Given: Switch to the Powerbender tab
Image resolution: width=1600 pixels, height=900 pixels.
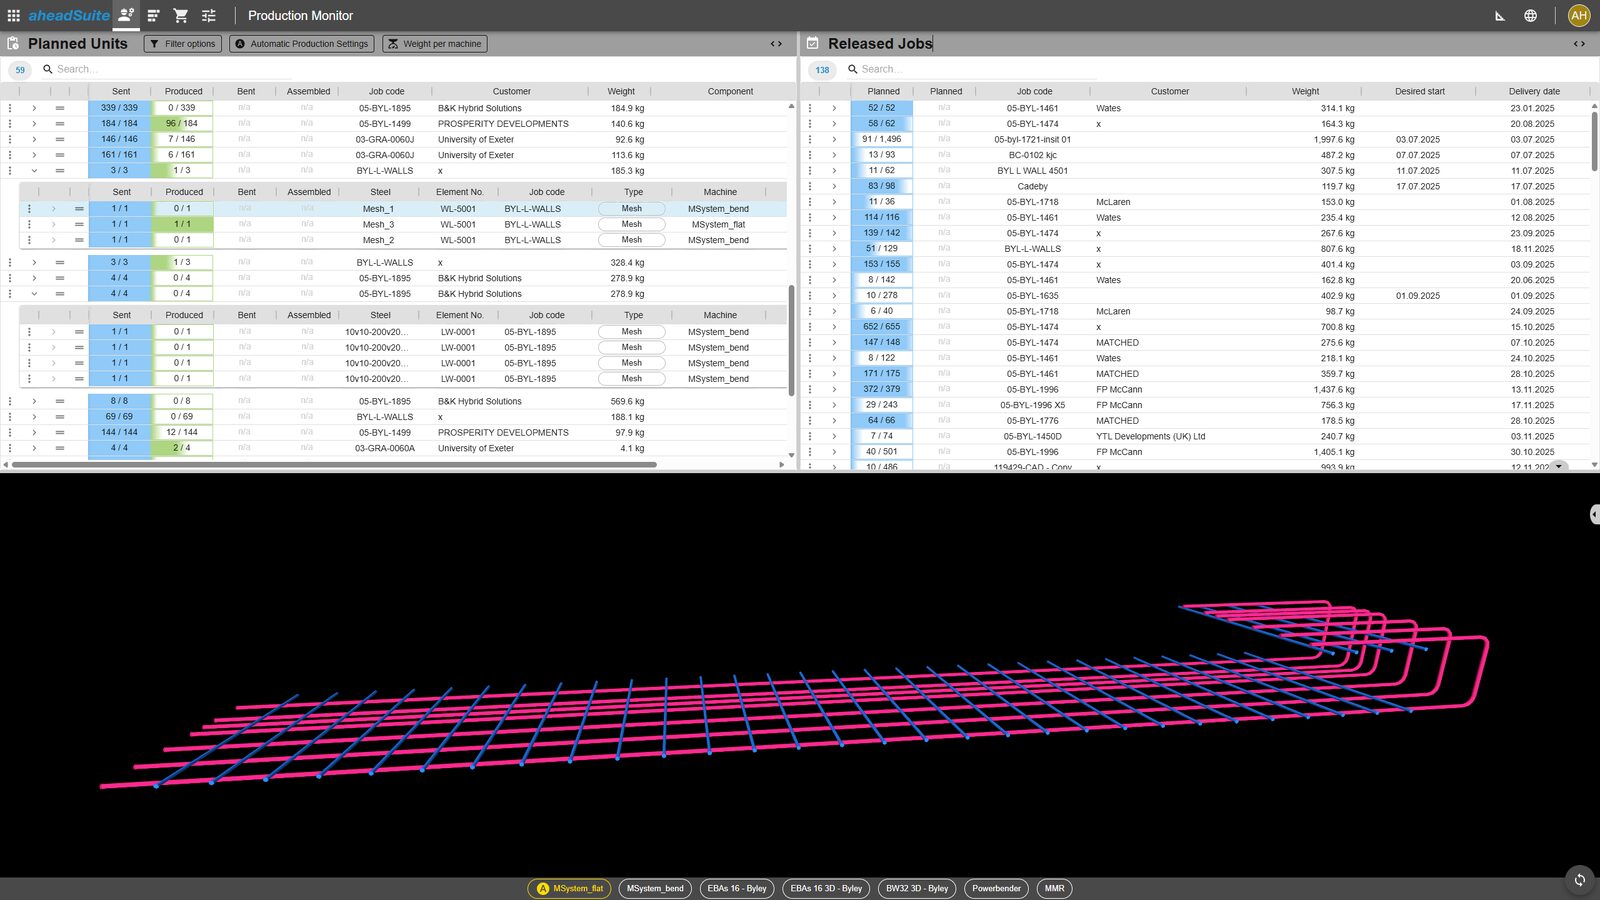Looking at the screenshot, I should coord(996,888).
